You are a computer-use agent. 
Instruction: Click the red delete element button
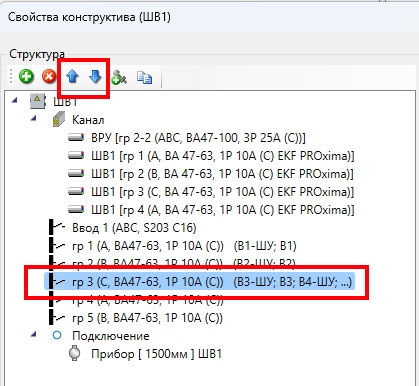click(x=49, y=76)
